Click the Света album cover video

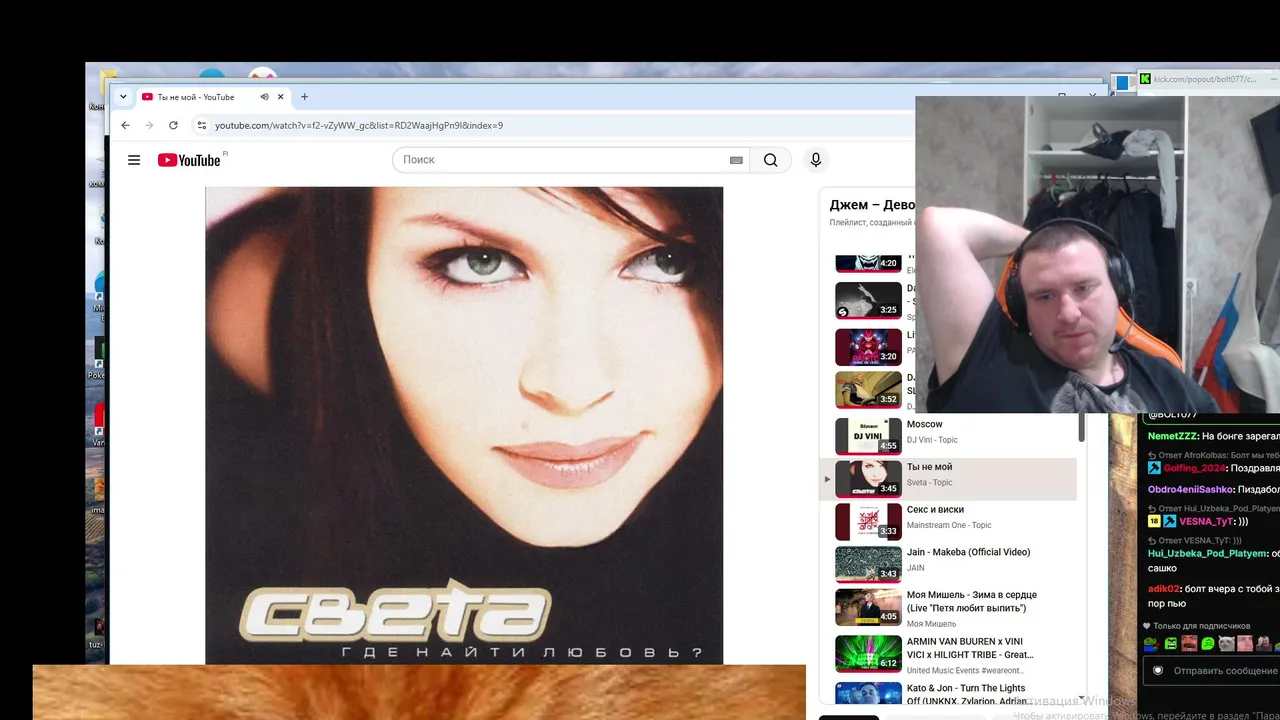(x=464, y=425)
